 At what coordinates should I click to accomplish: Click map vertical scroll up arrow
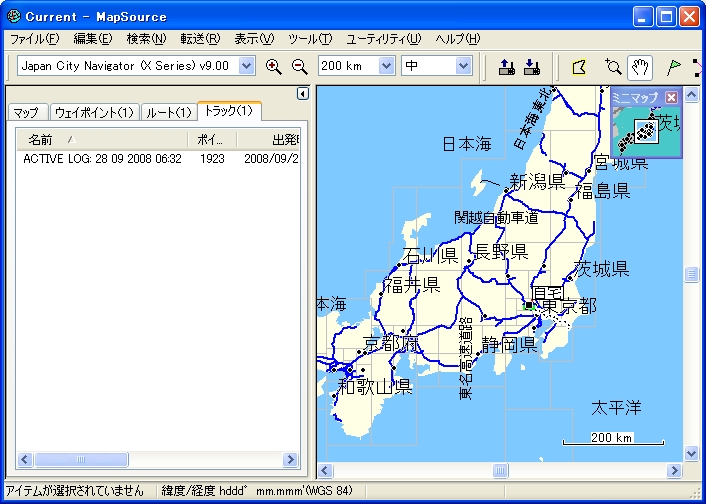[692, 94]
